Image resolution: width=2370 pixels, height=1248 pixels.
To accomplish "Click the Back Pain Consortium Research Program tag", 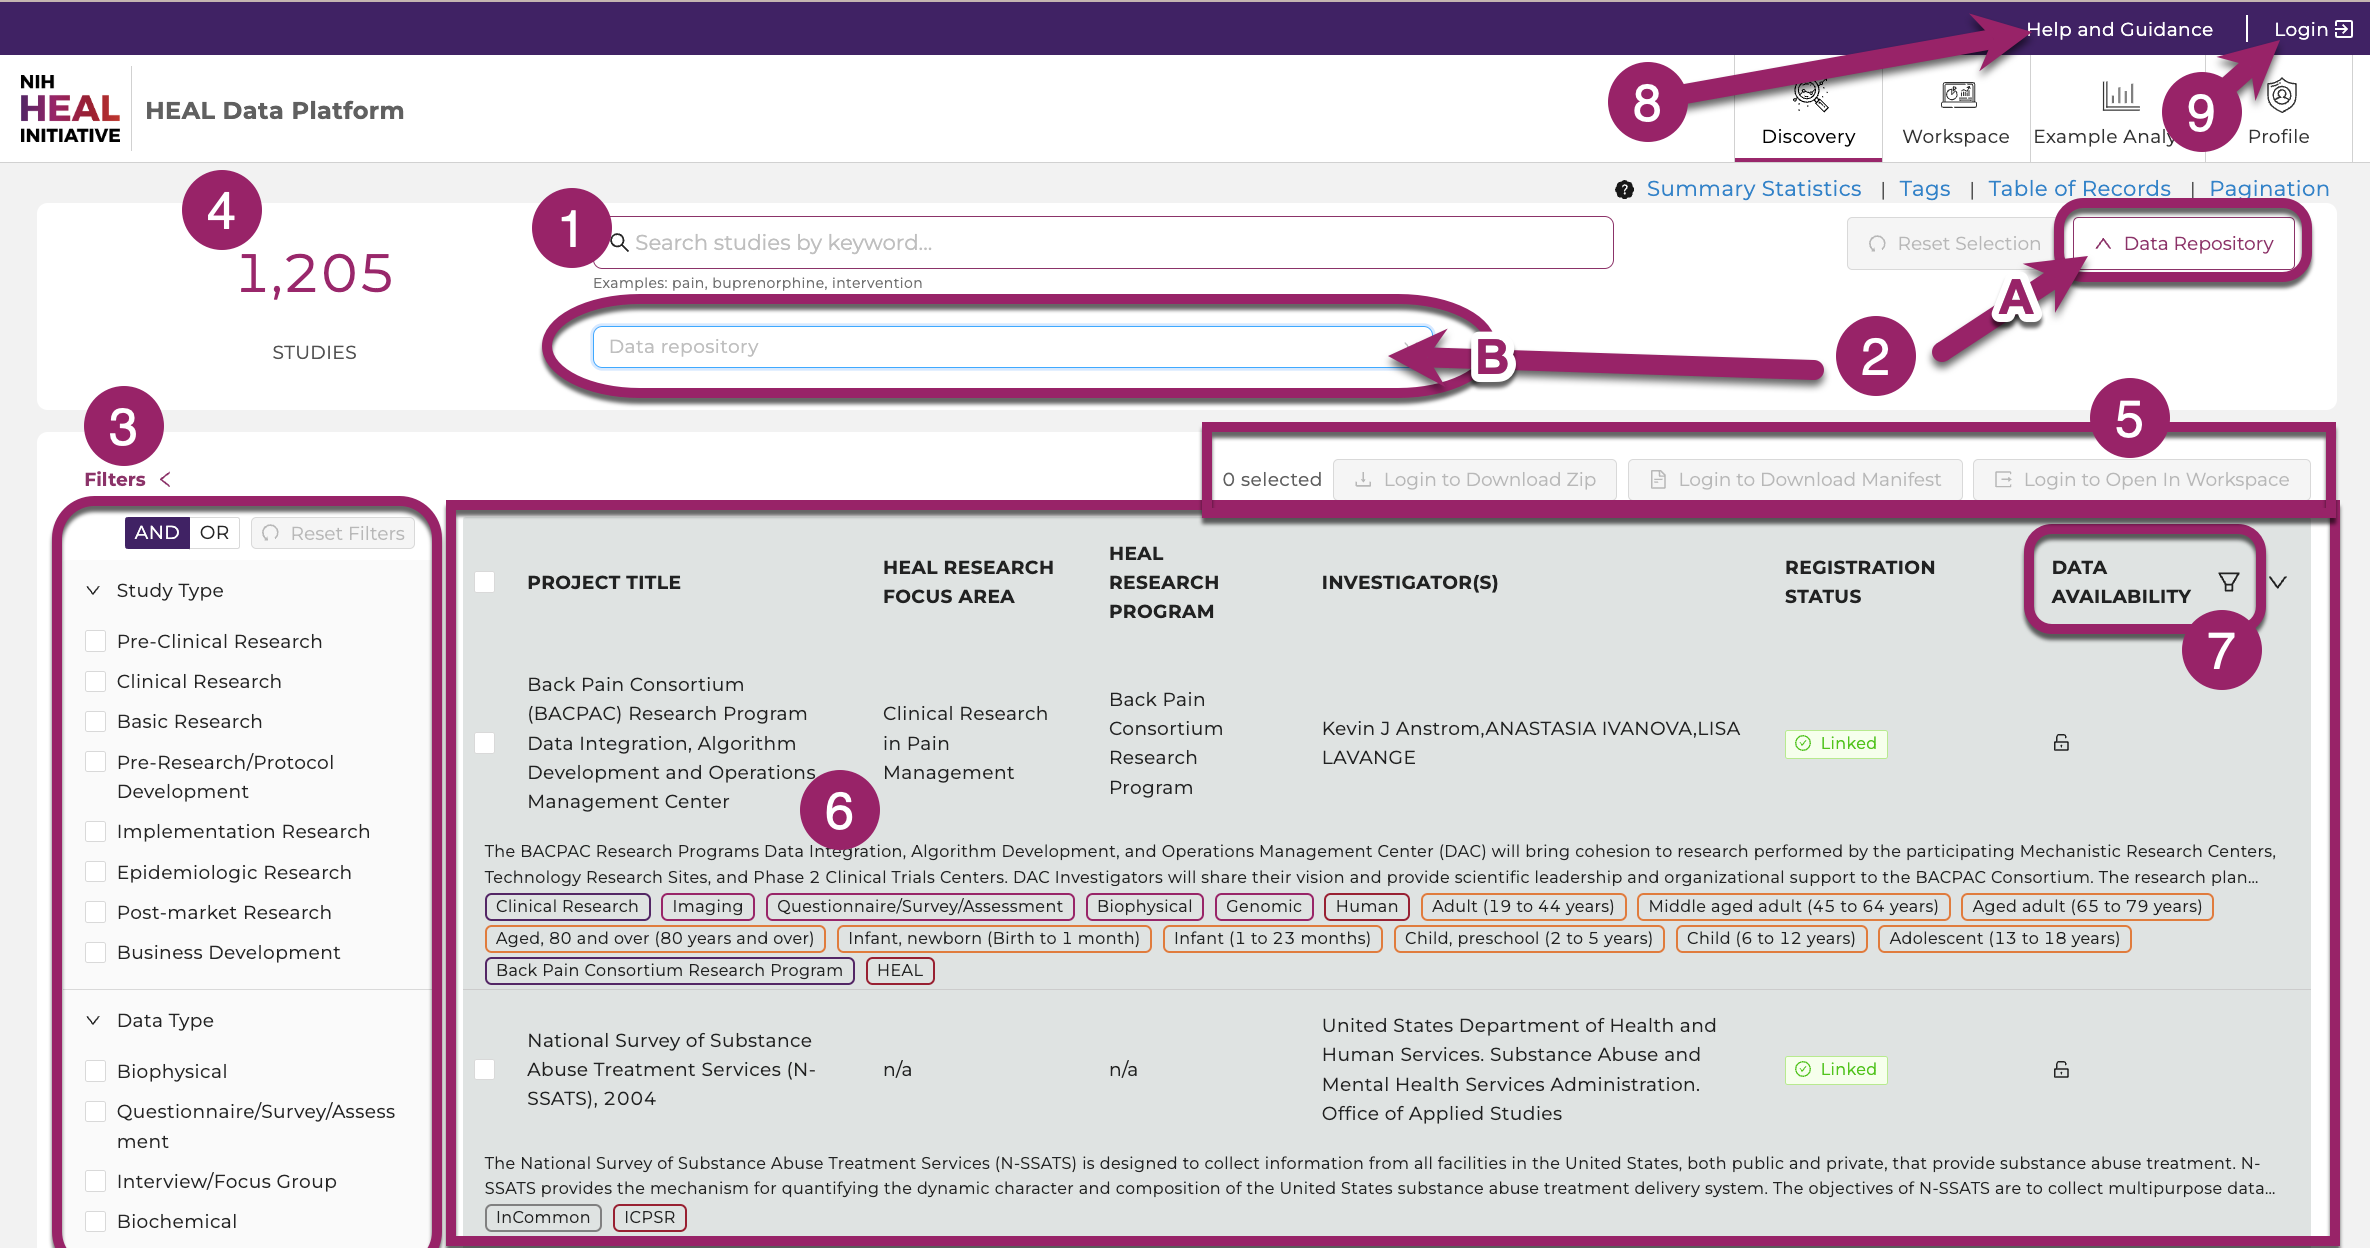I will coord(669,970).
